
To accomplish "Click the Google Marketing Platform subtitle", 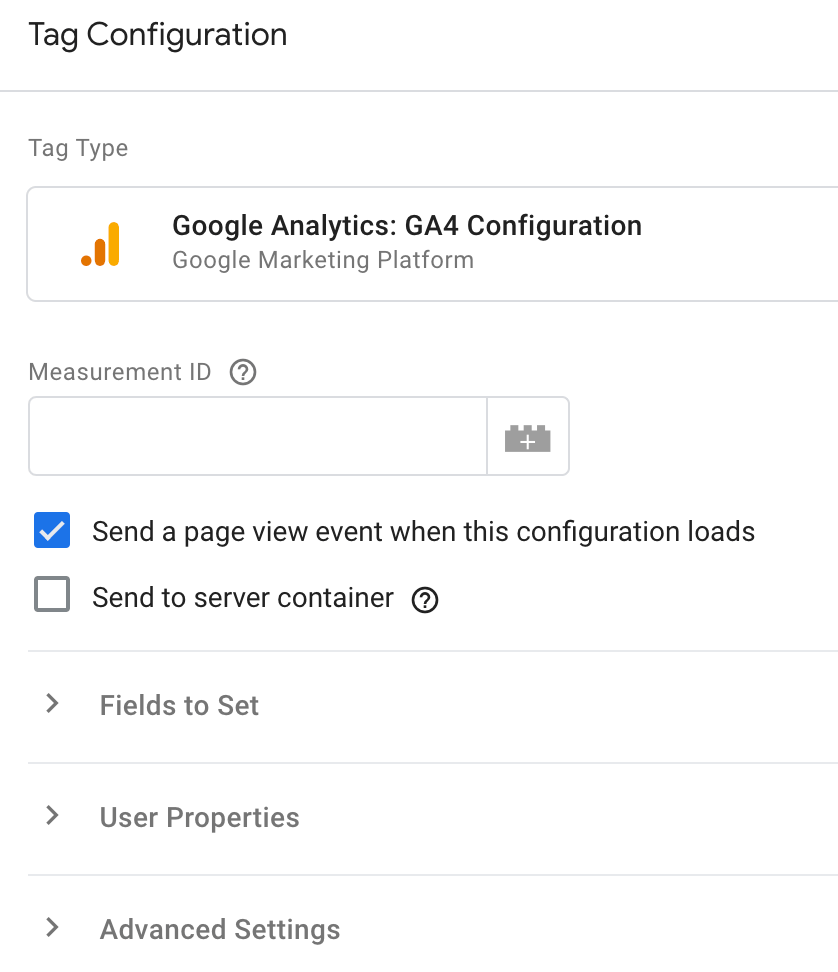I will pyautogui.click(x=323, y=260).
